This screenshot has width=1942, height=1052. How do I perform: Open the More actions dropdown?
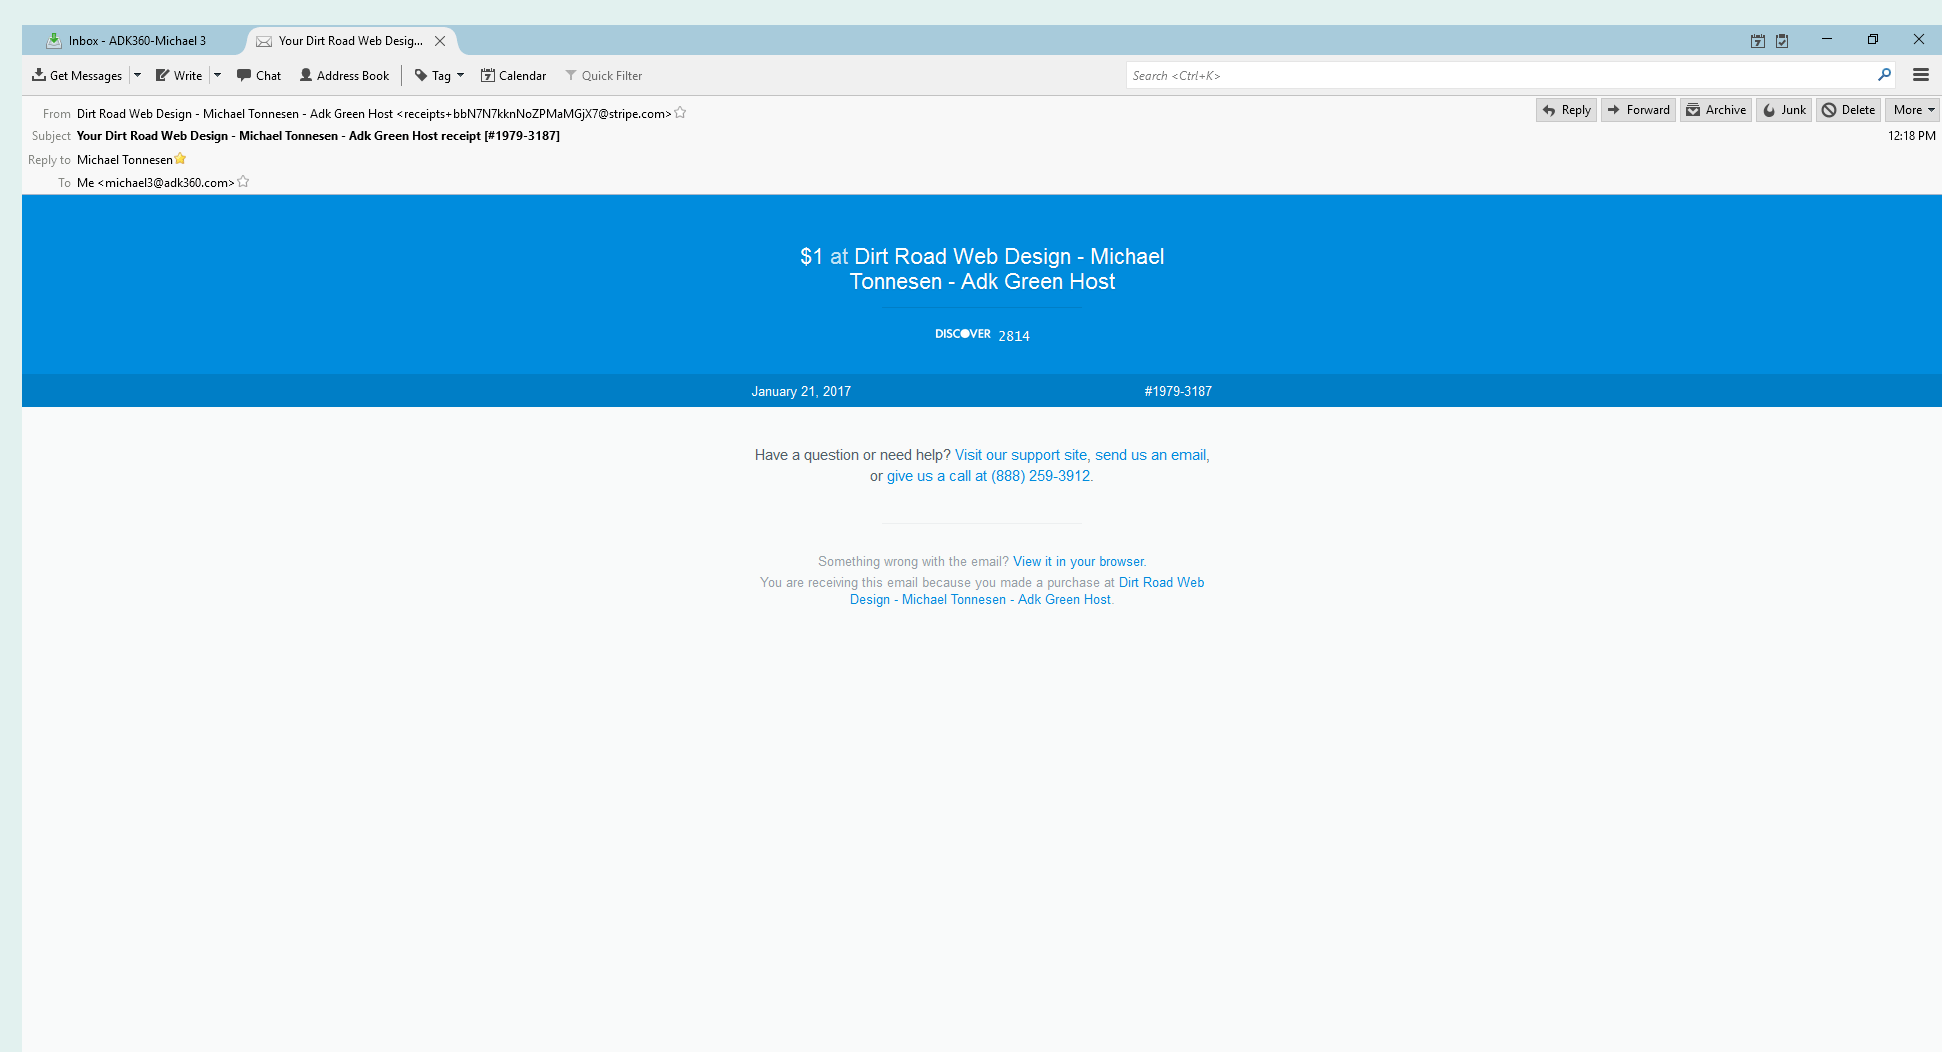coord(1913,110)
